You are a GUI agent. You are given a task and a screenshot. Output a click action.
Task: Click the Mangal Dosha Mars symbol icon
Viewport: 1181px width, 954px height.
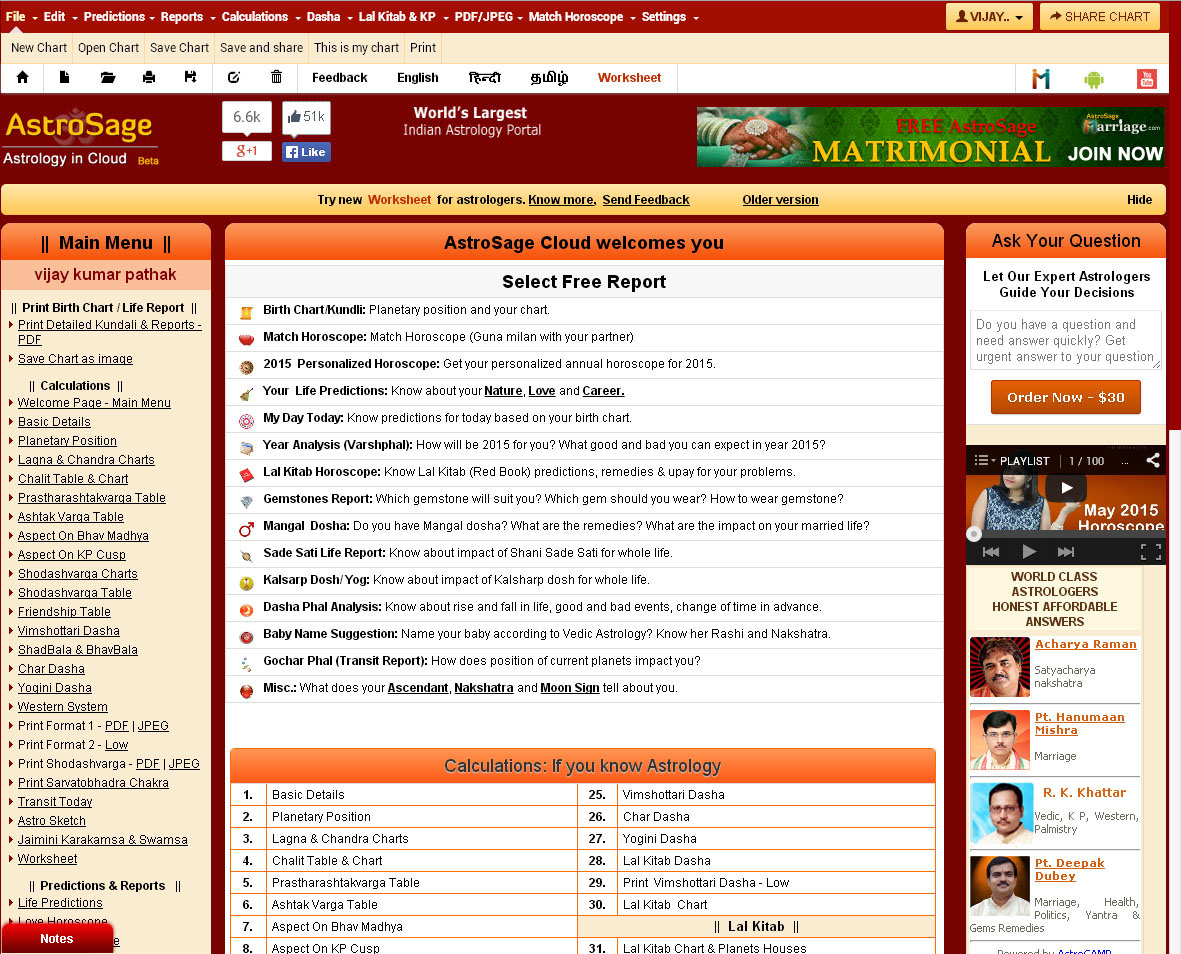pyautogui.click(x=246, y=529)
